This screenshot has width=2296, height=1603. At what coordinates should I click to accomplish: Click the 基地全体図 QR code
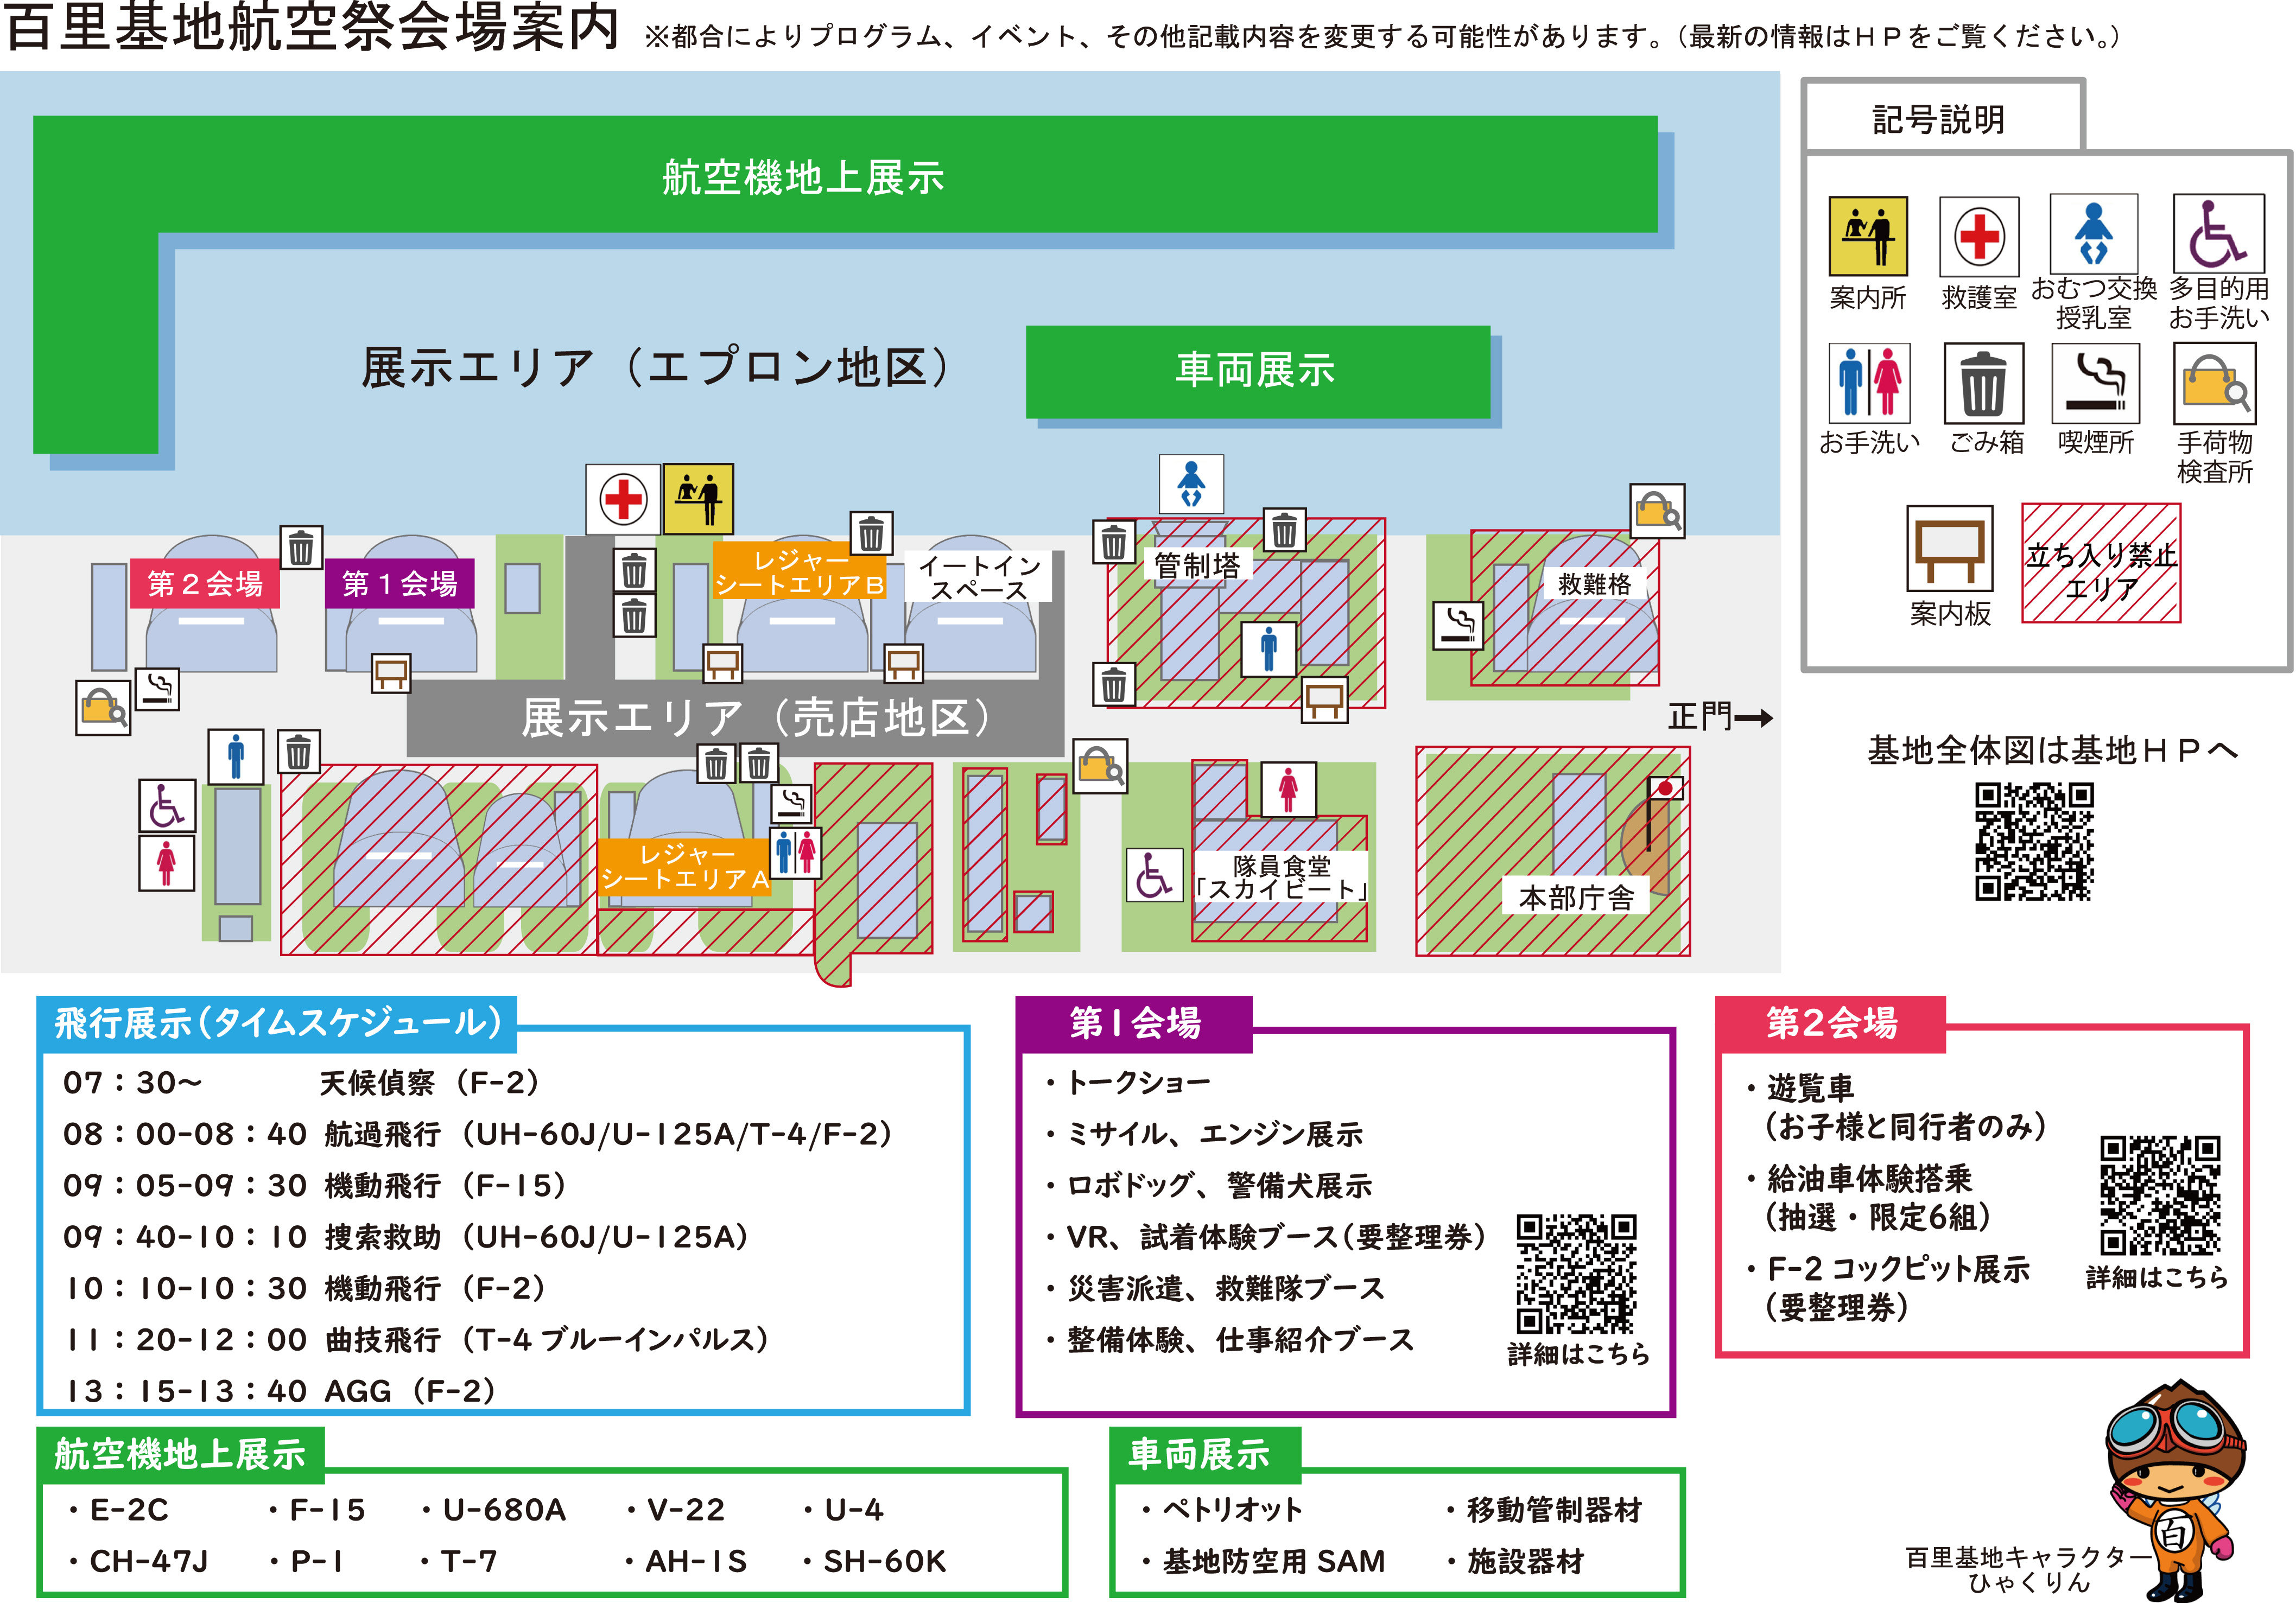pos(2034,841)
